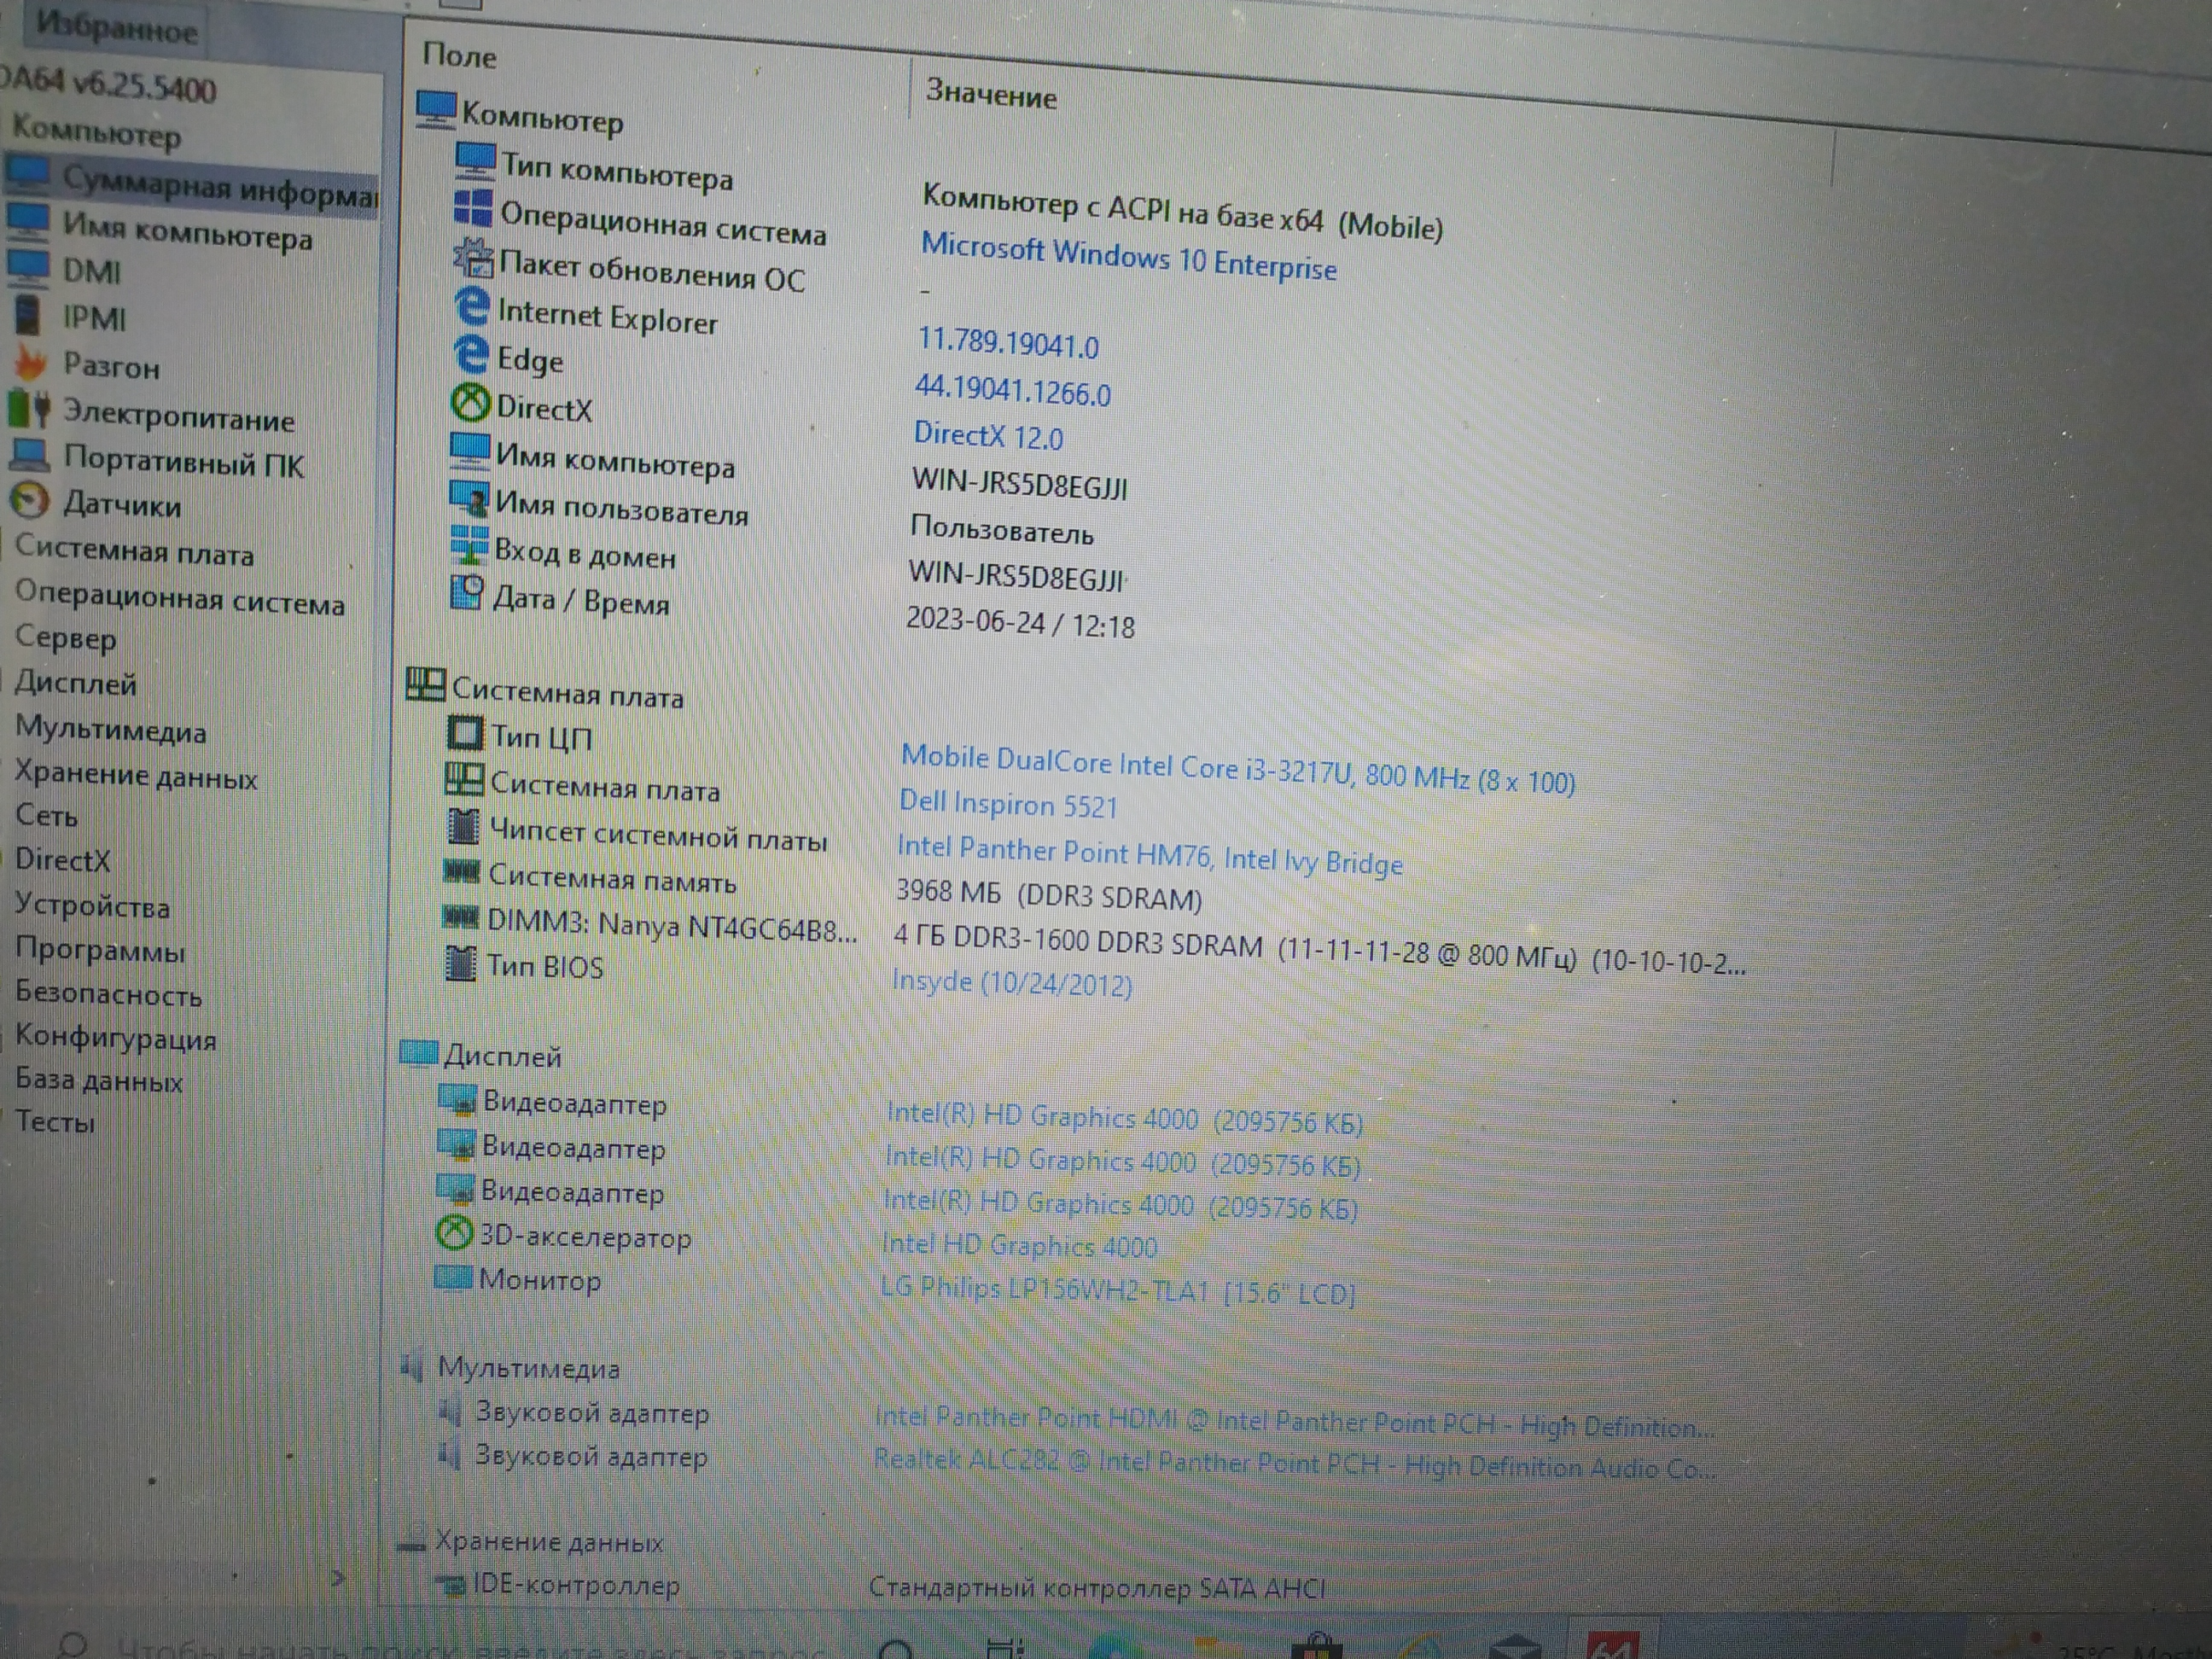Open Хранение данных category in sidebar
The image size is (2212, 1659).
pos(136,776)
